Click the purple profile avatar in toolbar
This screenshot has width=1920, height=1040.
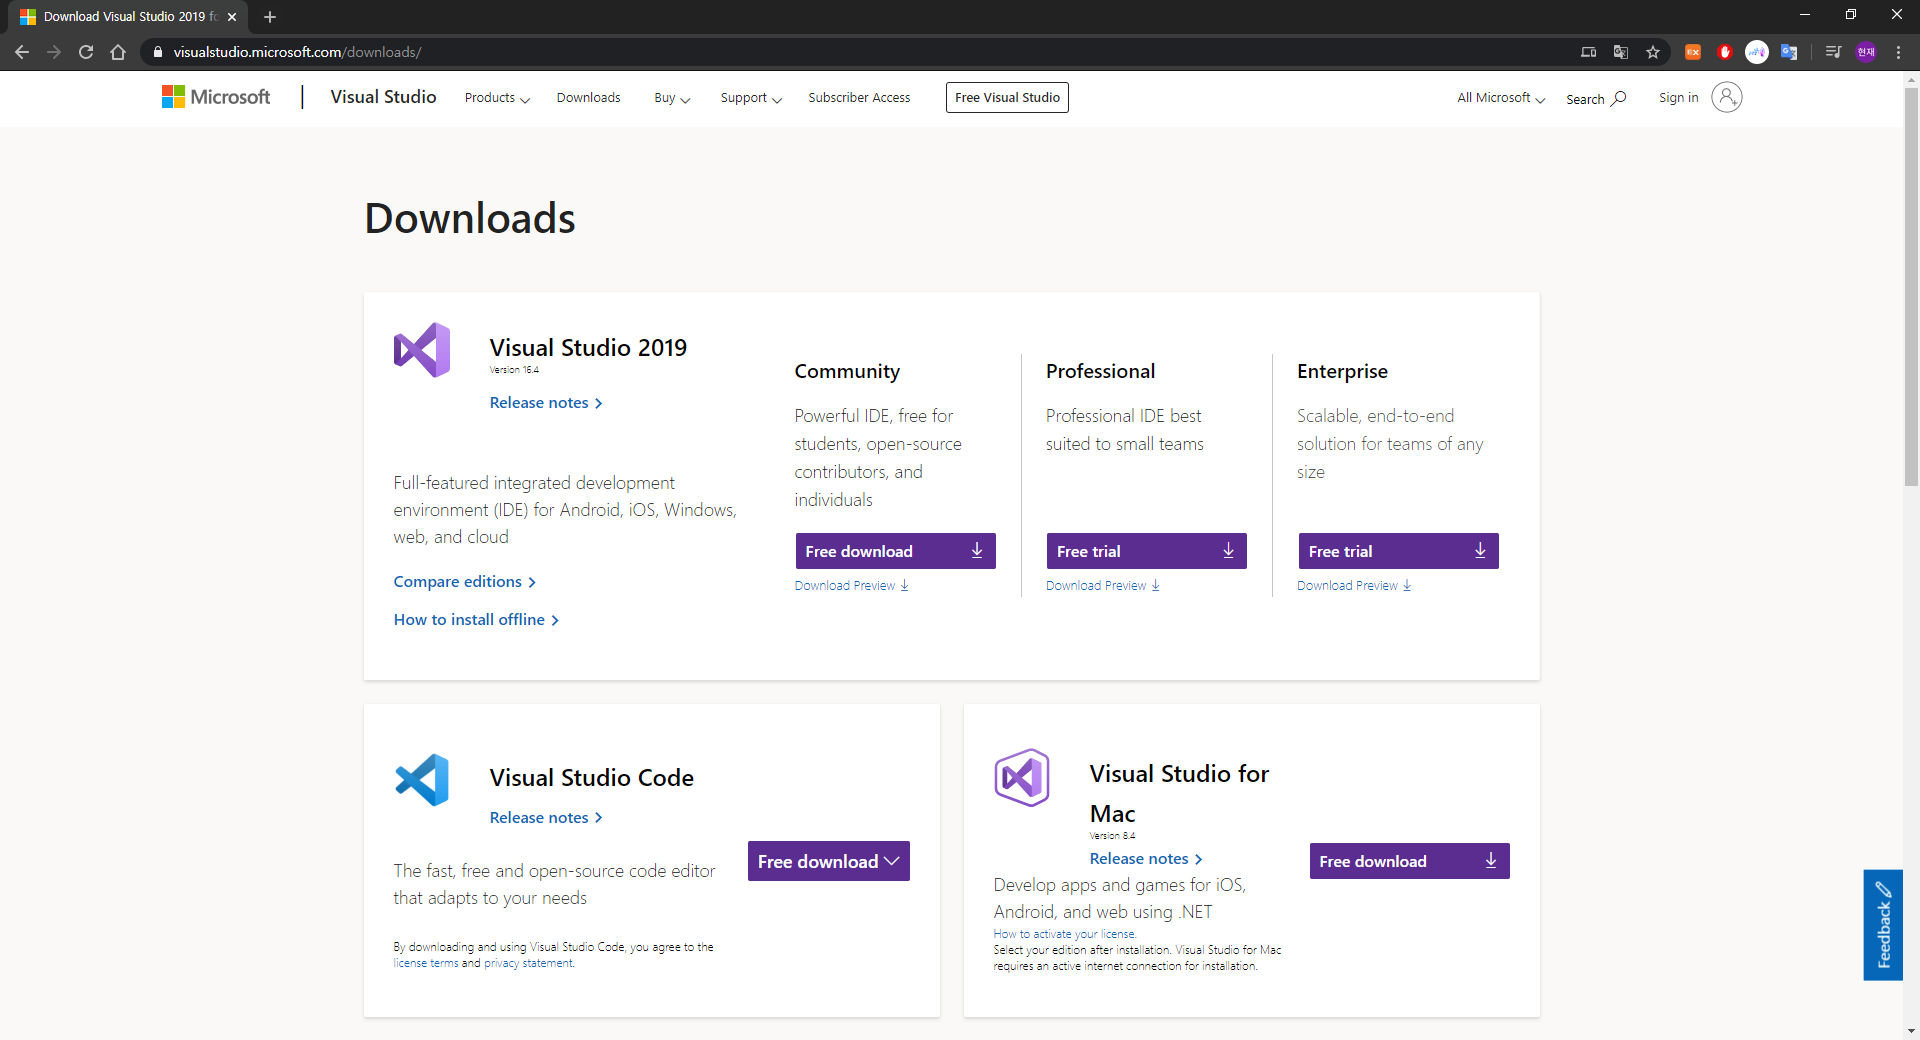1866,52
